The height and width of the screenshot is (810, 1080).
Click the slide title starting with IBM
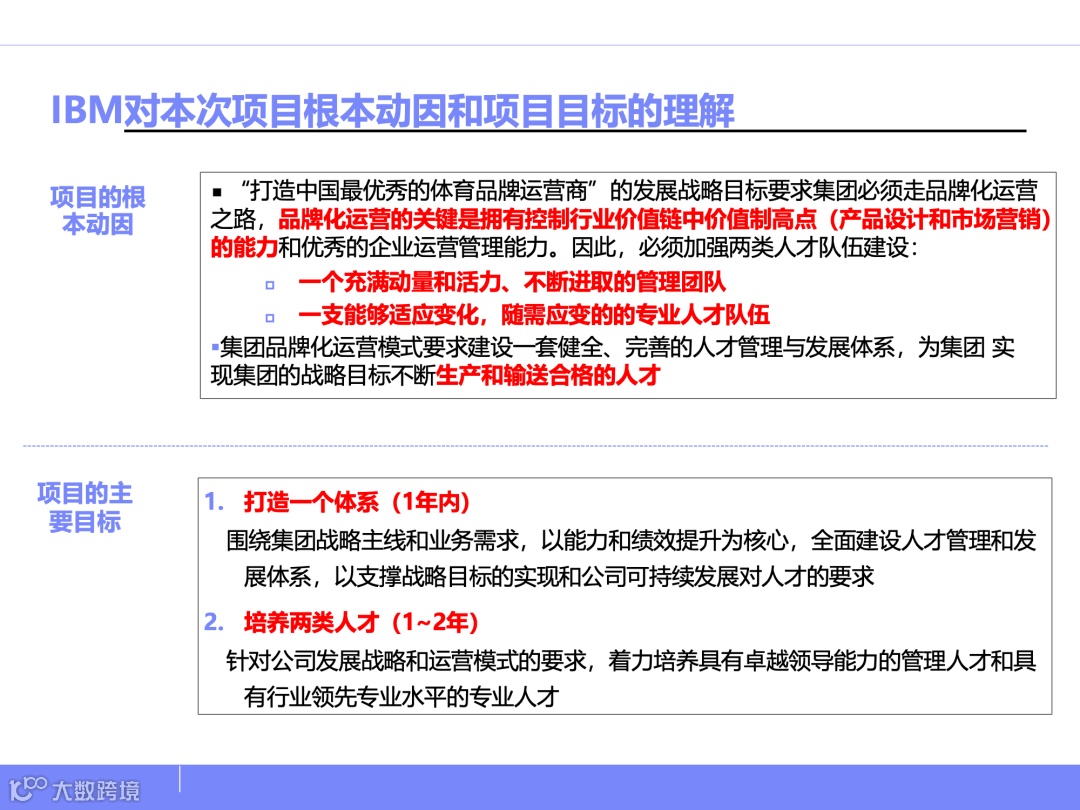point(393,110)
